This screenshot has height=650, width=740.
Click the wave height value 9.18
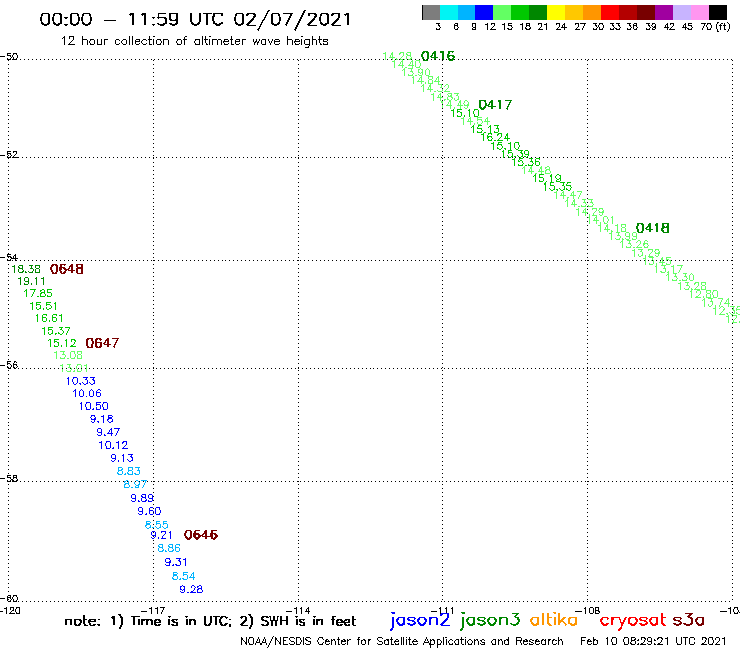tap(101, 419)
